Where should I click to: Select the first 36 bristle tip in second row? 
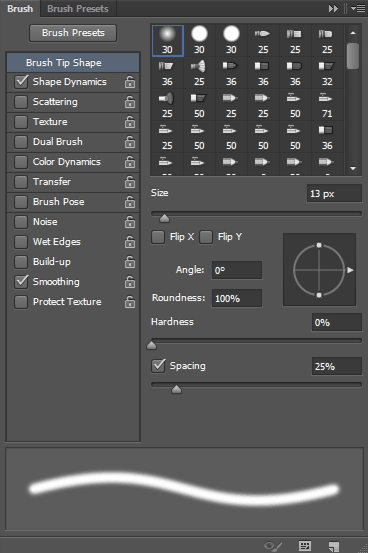point(167,73)
